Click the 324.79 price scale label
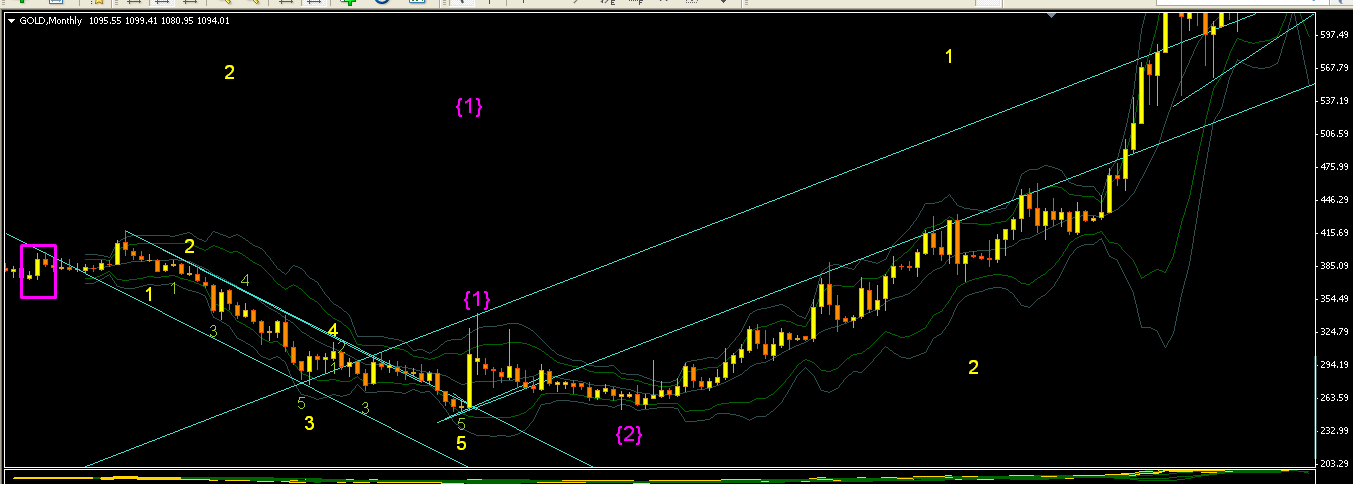 1335,332
